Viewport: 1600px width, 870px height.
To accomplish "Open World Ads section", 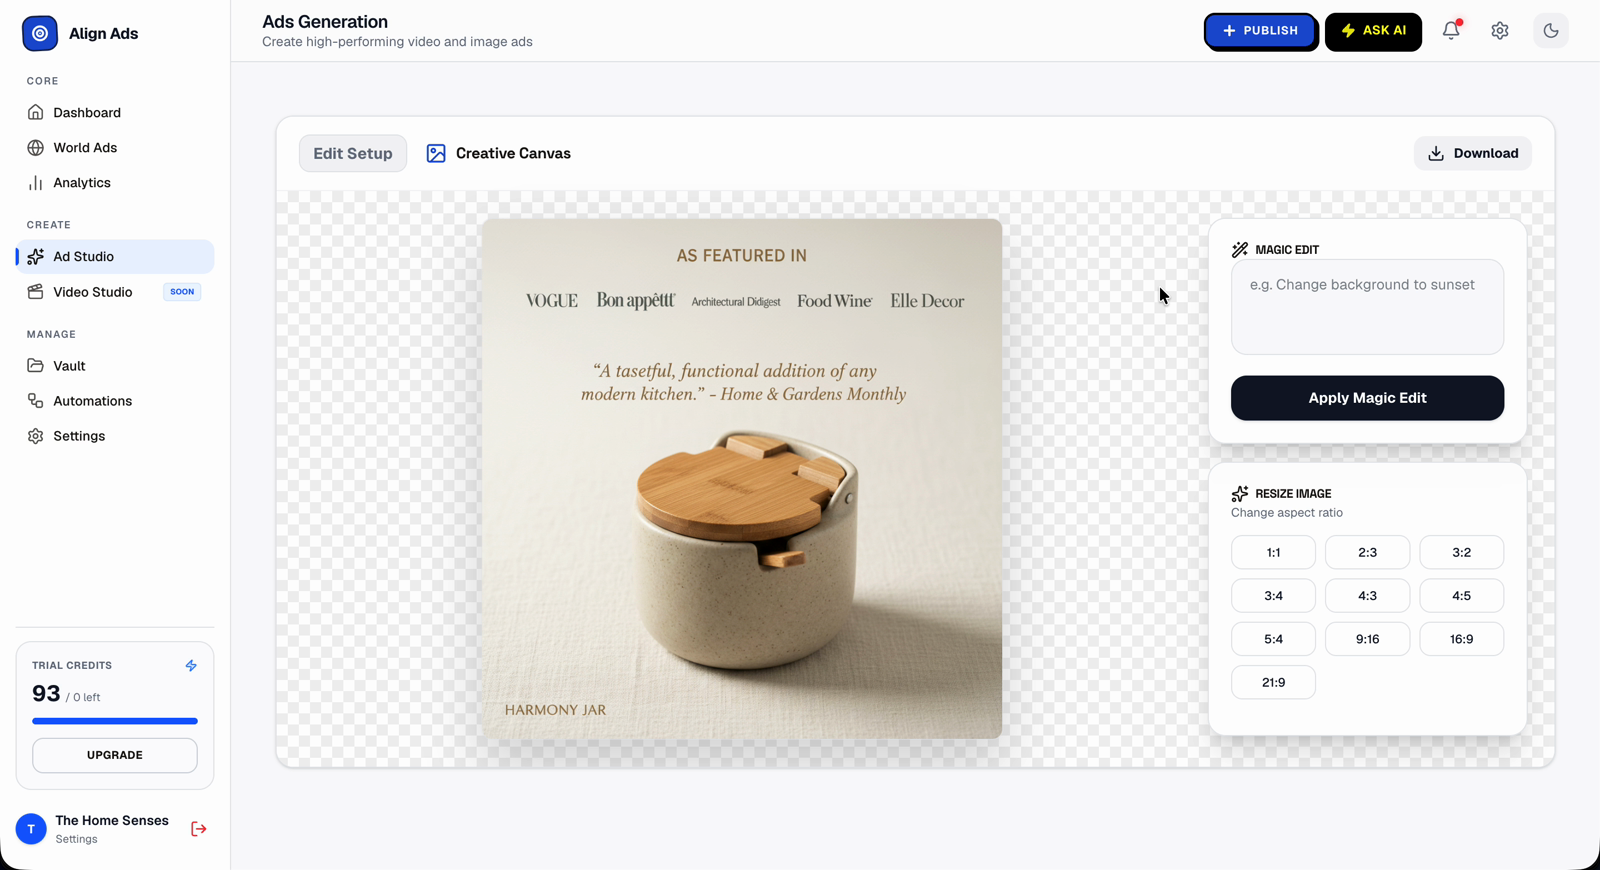I will (115, 148).
